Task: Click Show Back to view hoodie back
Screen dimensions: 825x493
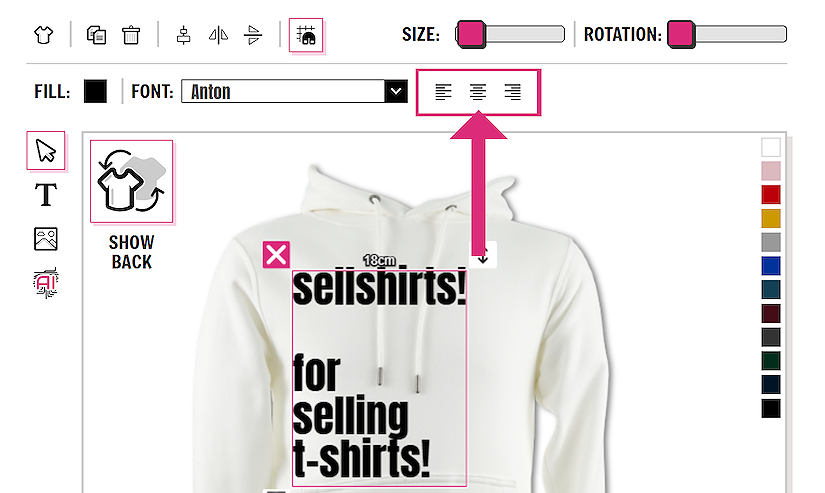Action: [132, 205]
